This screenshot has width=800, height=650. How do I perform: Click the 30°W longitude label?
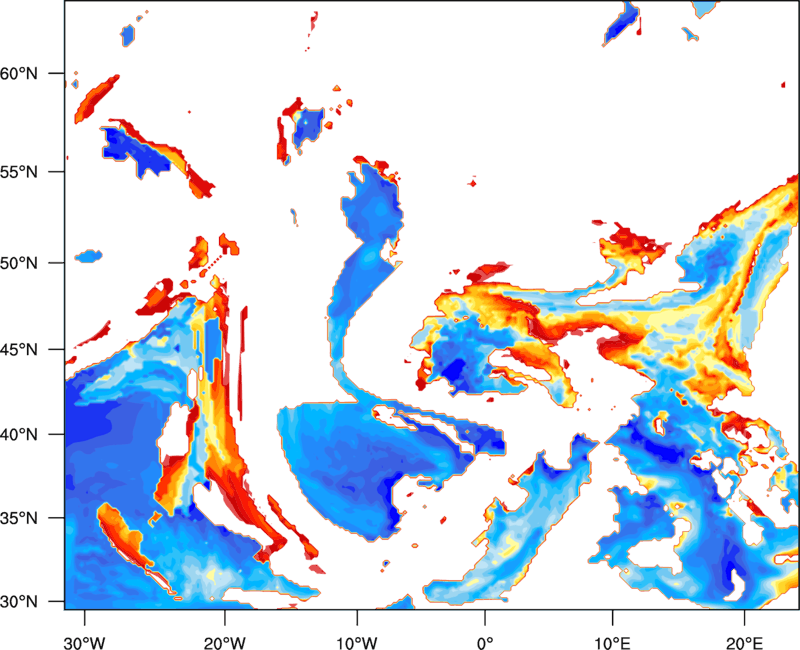pyautogui.click(x=85, y=643)
